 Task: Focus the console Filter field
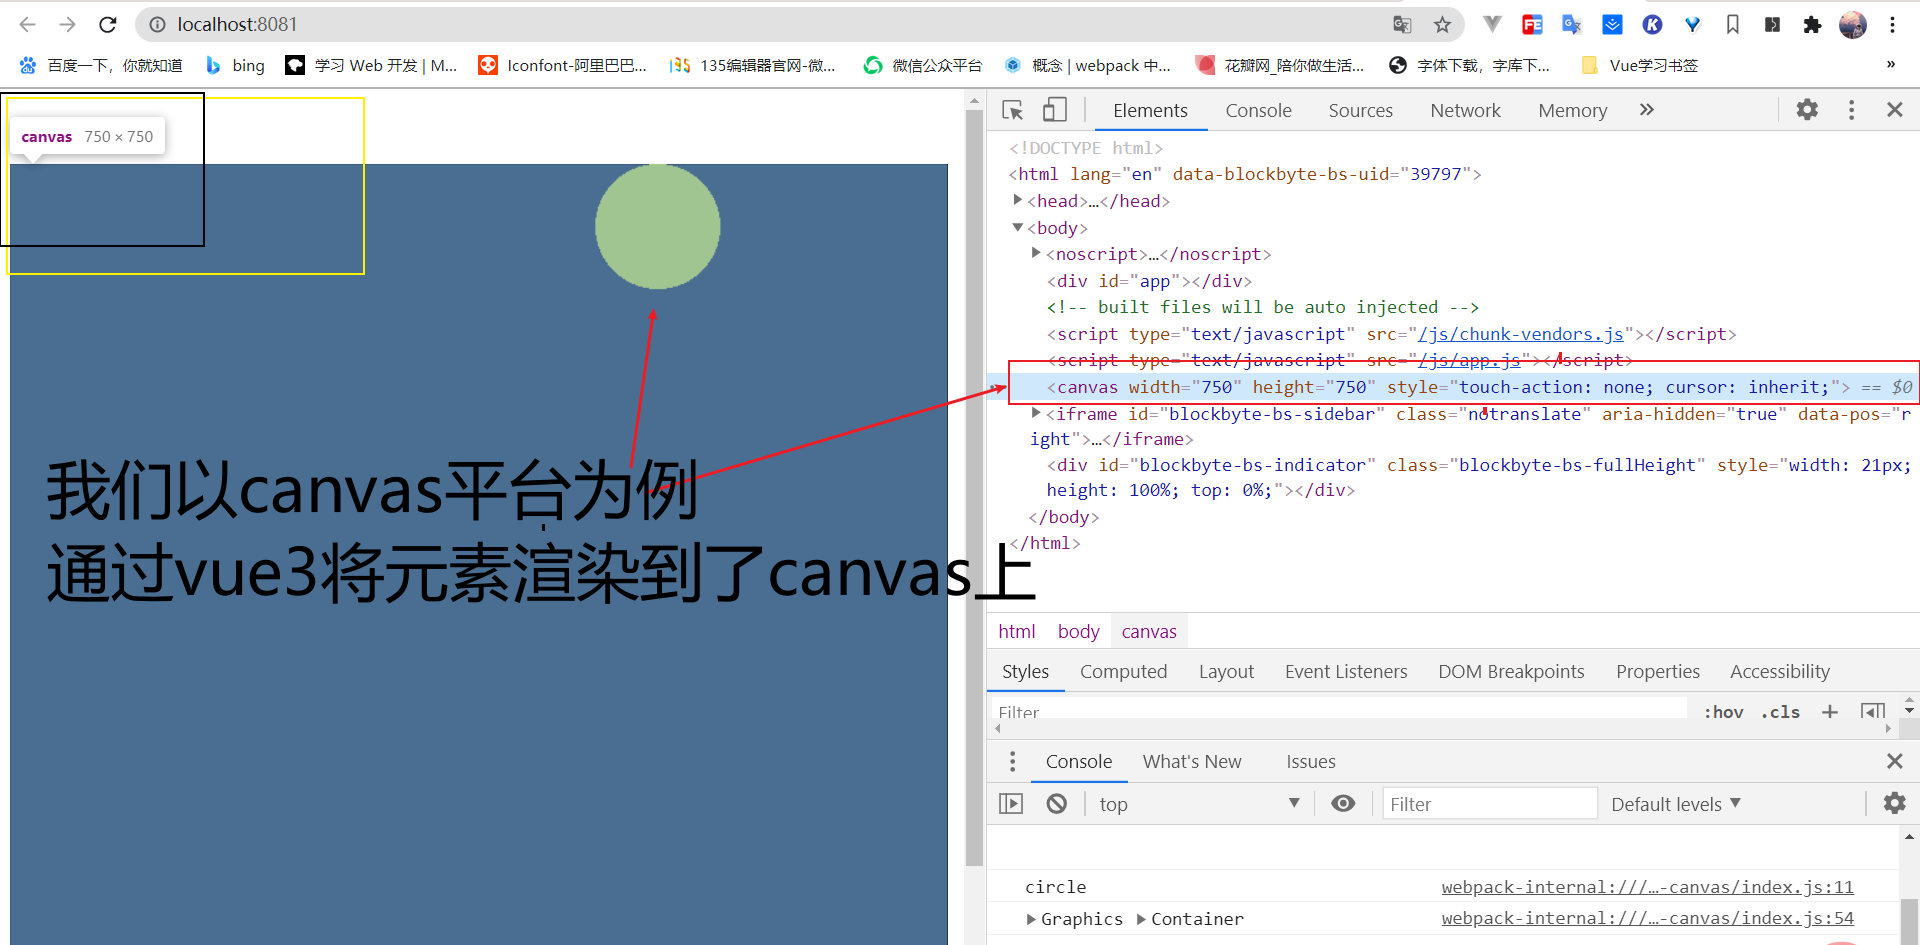pyautogui.click(x=1490, y=803)
